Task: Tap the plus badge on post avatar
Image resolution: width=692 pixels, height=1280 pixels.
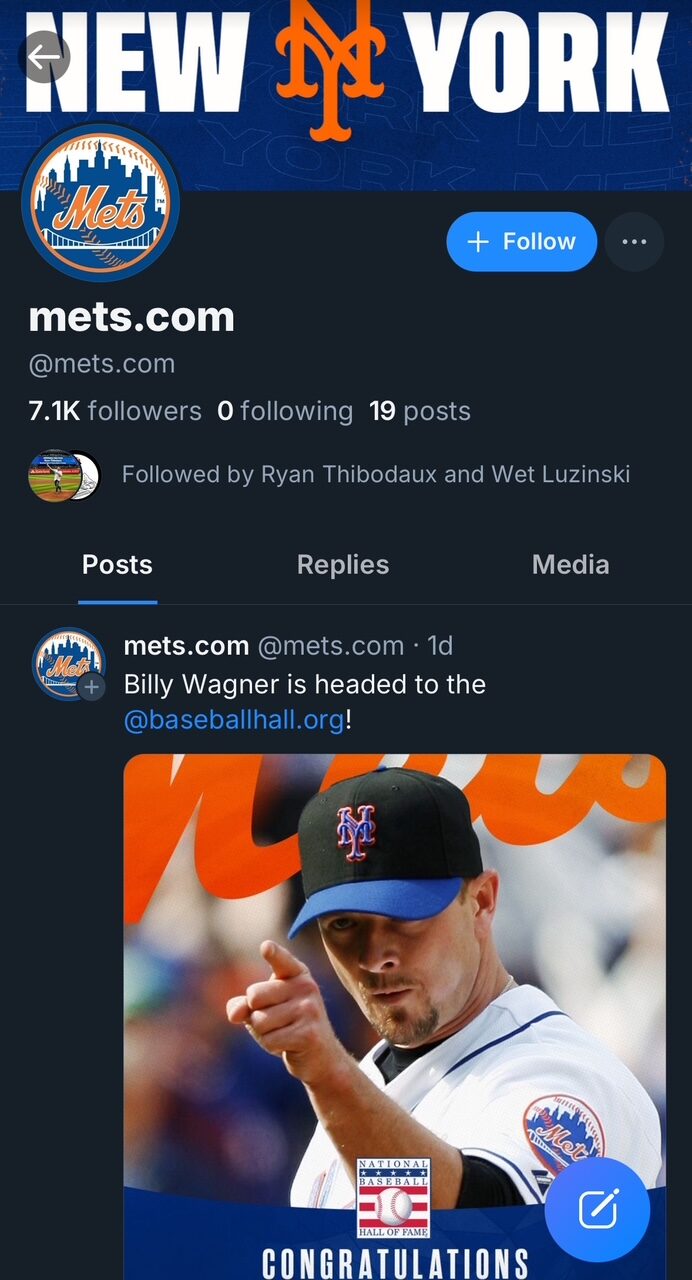Action: coord(92,687)
